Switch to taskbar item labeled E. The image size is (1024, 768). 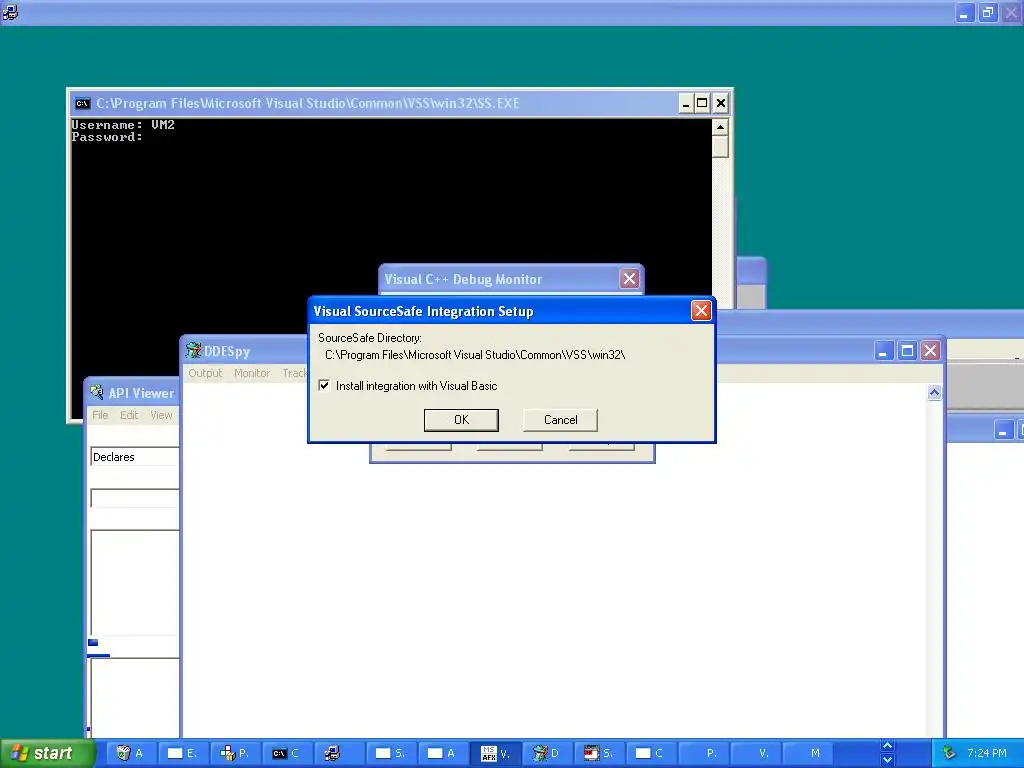pyautogui.click(x=183, y=753)
